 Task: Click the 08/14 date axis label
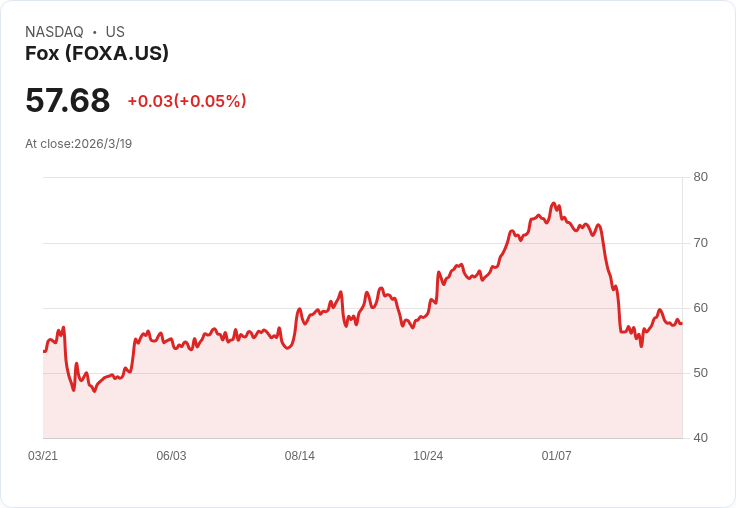(x=299, y=455)
